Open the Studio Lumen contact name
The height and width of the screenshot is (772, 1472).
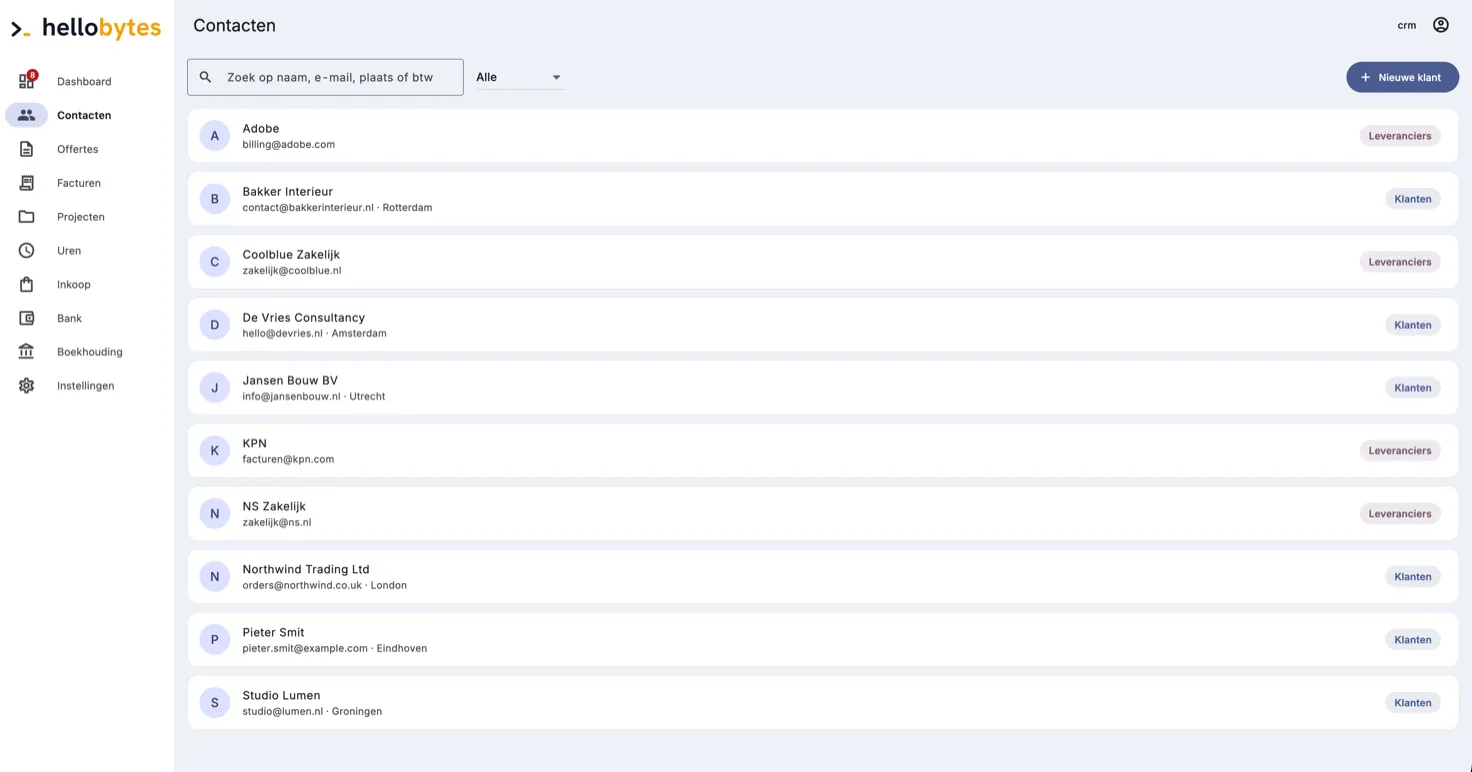[x=281, y=696]
